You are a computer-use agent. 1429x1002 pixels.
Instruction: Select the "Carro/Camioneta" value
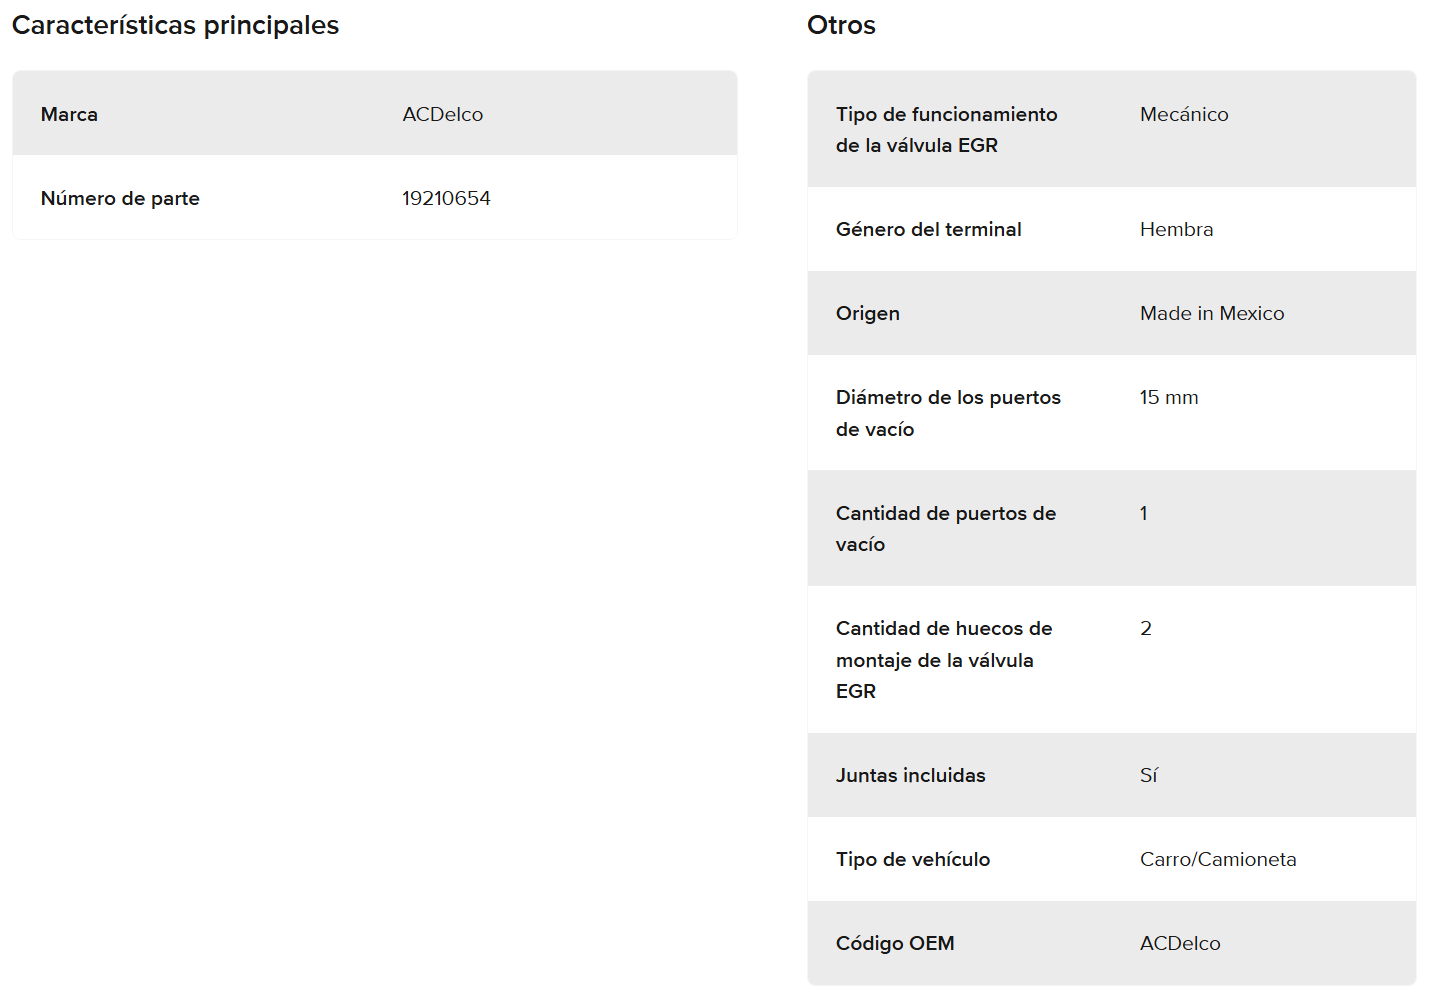point(1218,859)
